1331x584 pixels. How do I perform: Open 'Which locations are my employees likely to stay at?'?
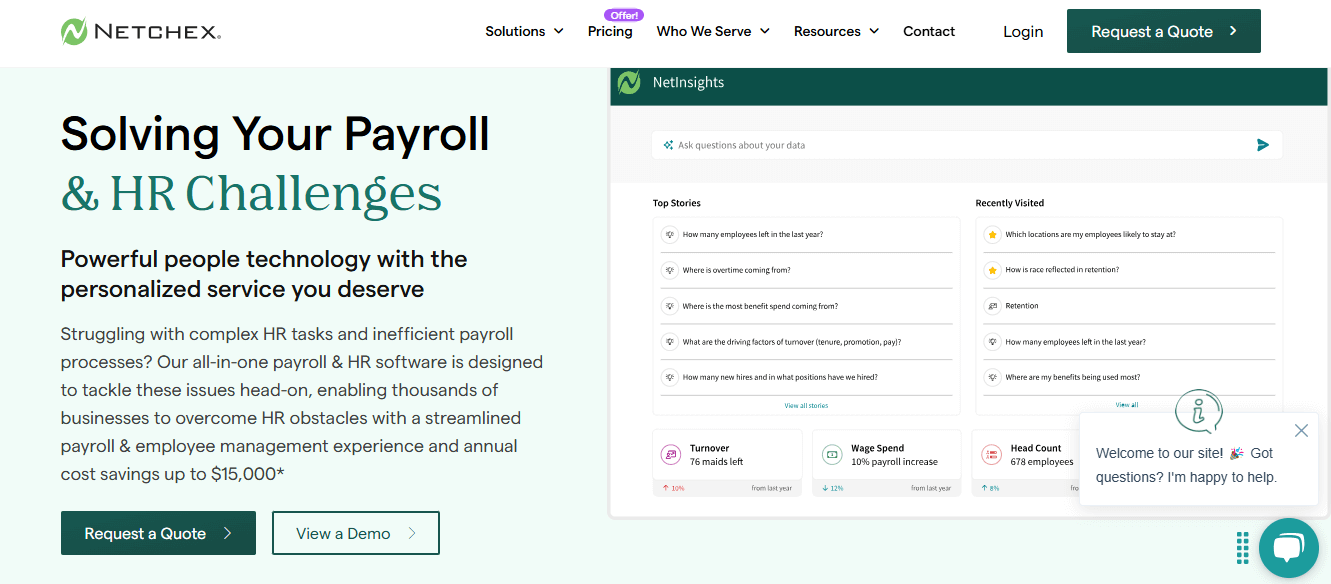(1090, 234)
